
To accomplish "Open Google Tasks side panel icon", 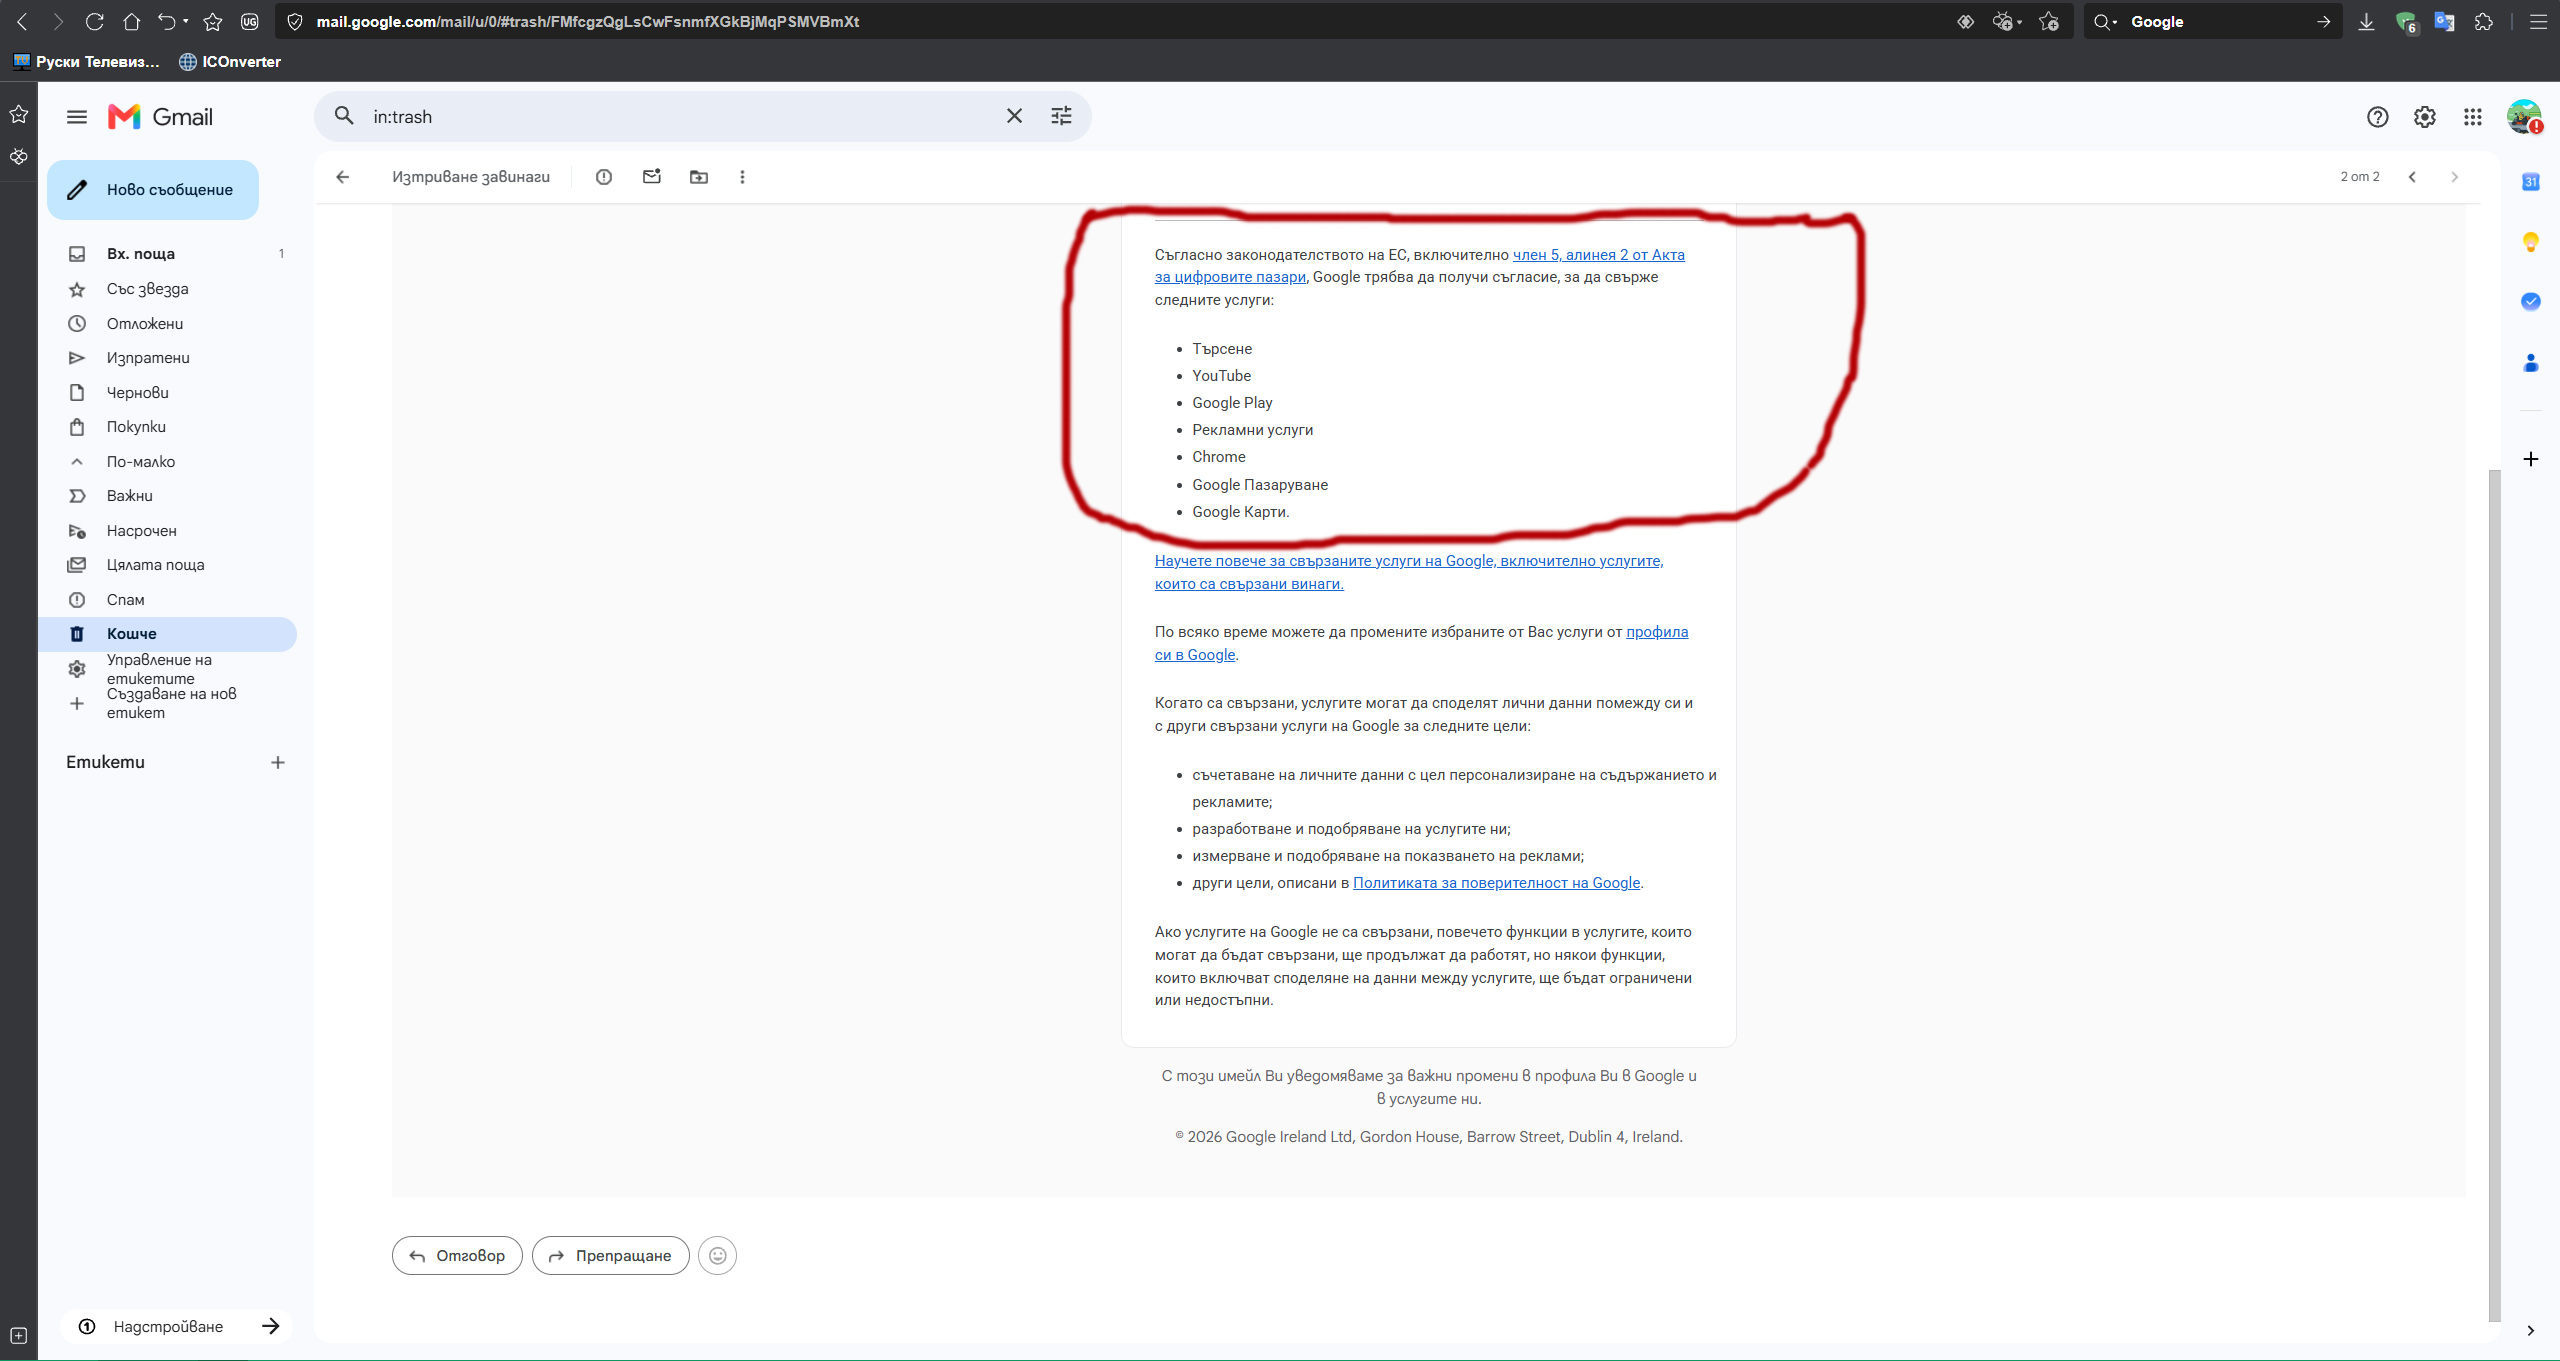I will pyautogui.click(x=2531, y=302).
